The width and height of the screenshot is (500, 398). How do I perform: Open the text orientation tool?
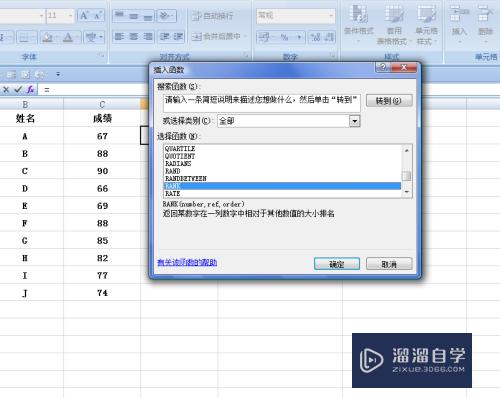tap(166, 16)
